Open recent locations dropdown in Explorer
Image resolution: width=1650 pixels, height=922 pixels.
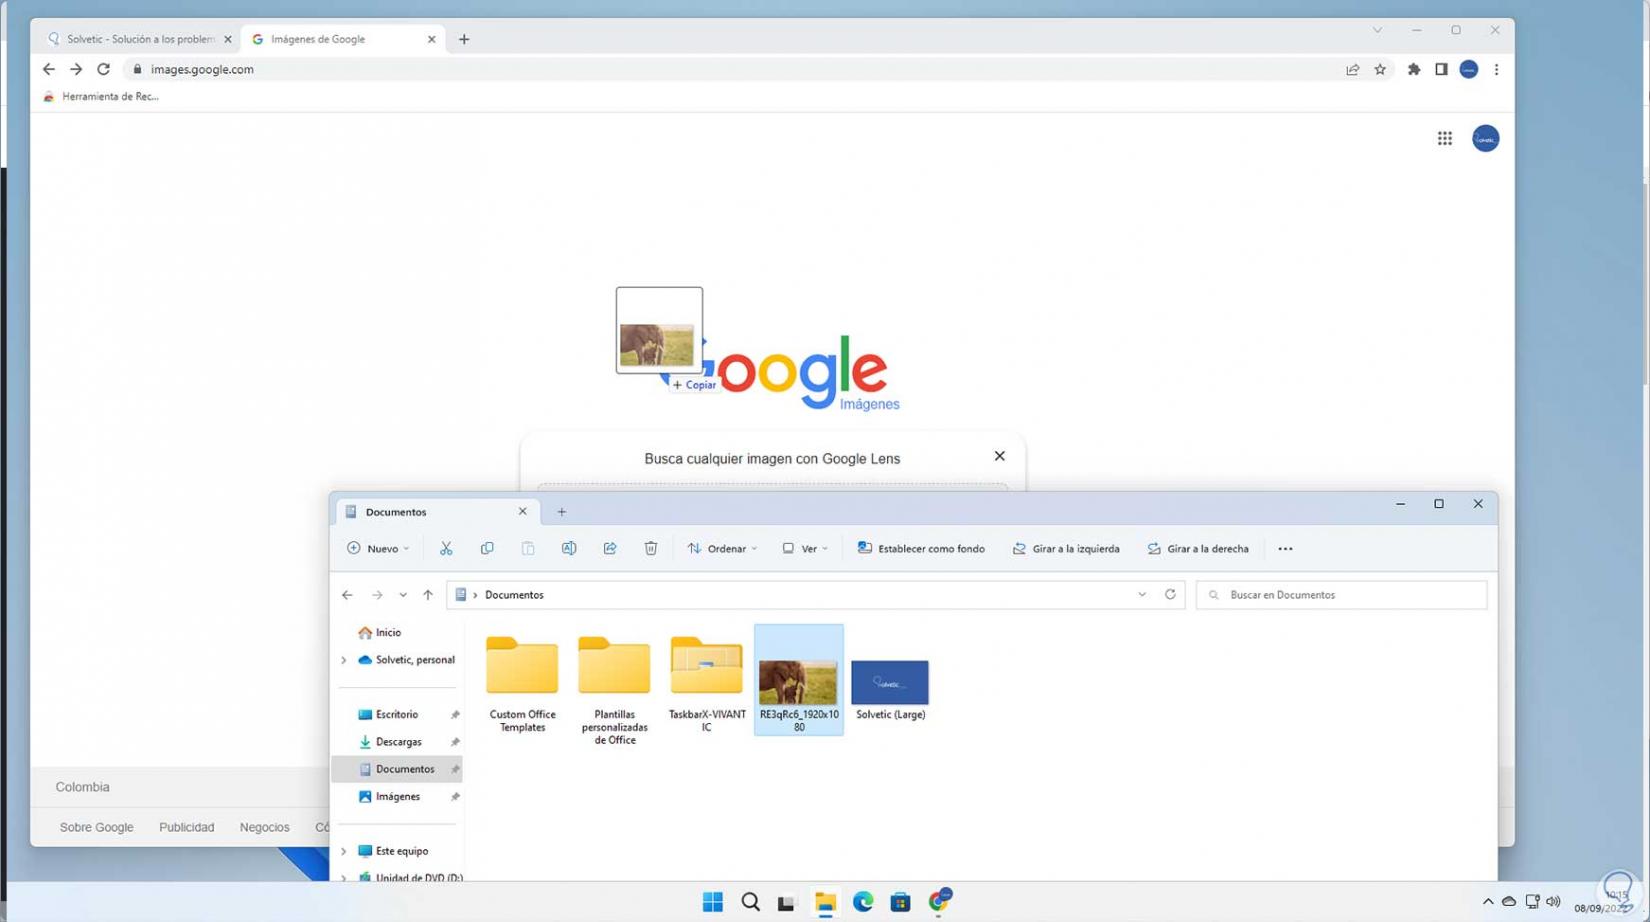[x=403, y=595]
